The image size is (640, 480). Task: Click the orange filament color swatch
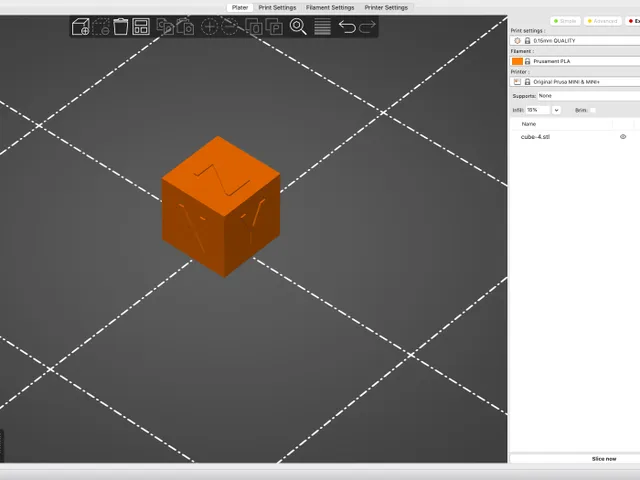coord(517,61)
